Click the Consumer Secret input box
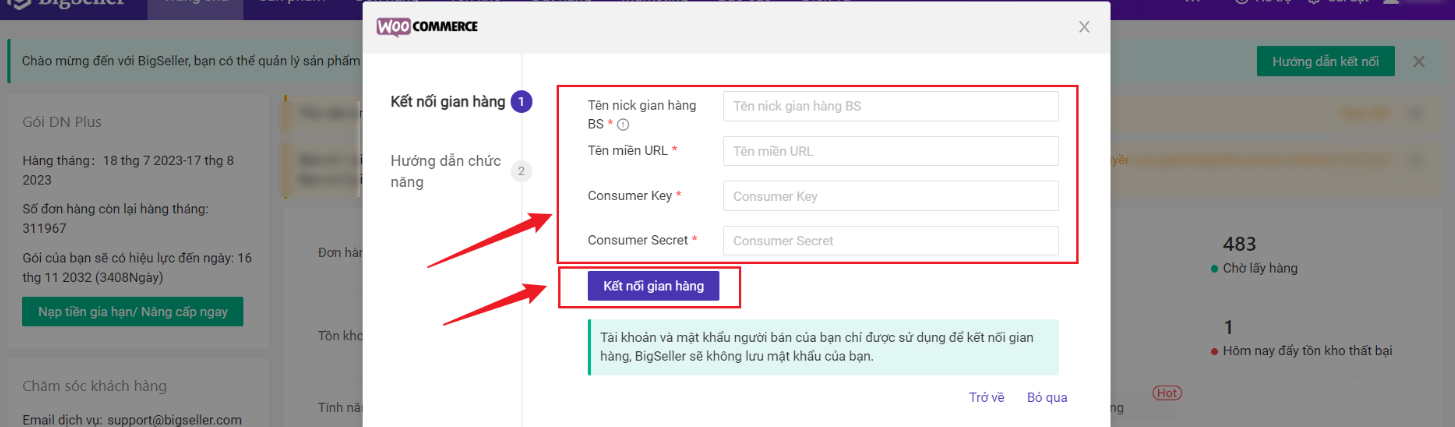 [890, 241]
